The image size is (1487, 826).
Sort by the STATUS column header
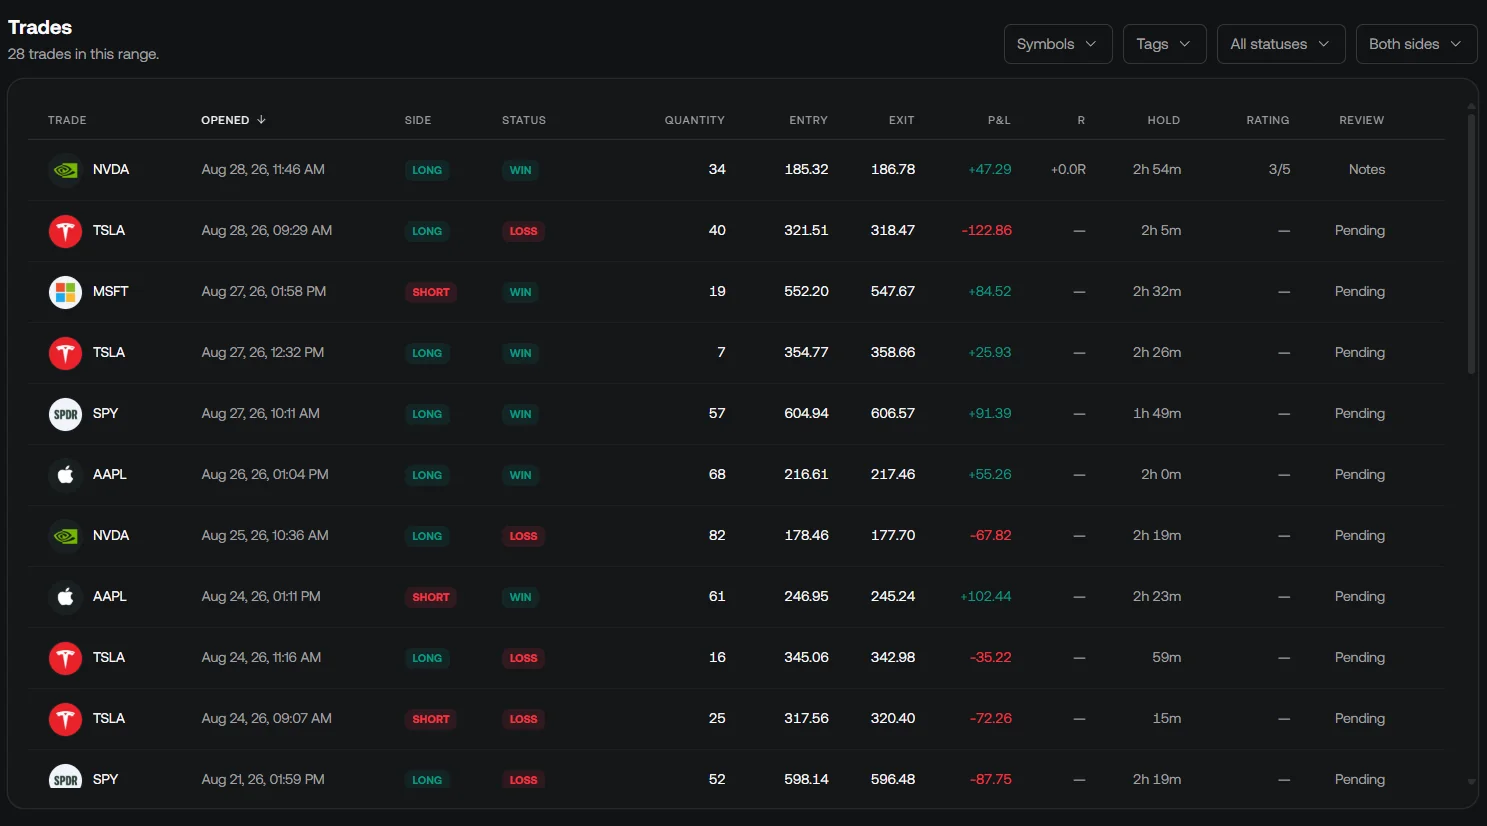[x=524, y=120]
